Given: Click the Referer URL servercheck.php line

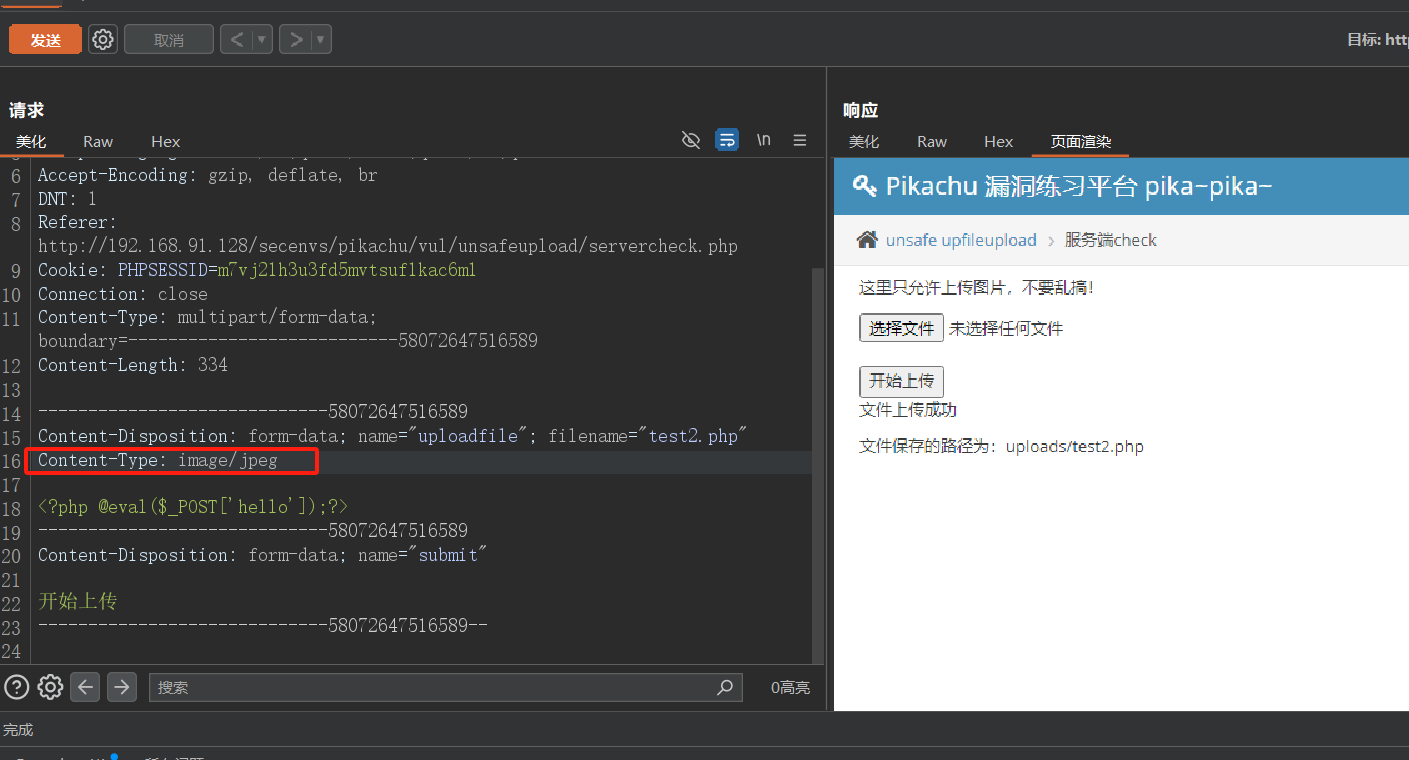Looking at the screenshot, I should coord(388,246).
